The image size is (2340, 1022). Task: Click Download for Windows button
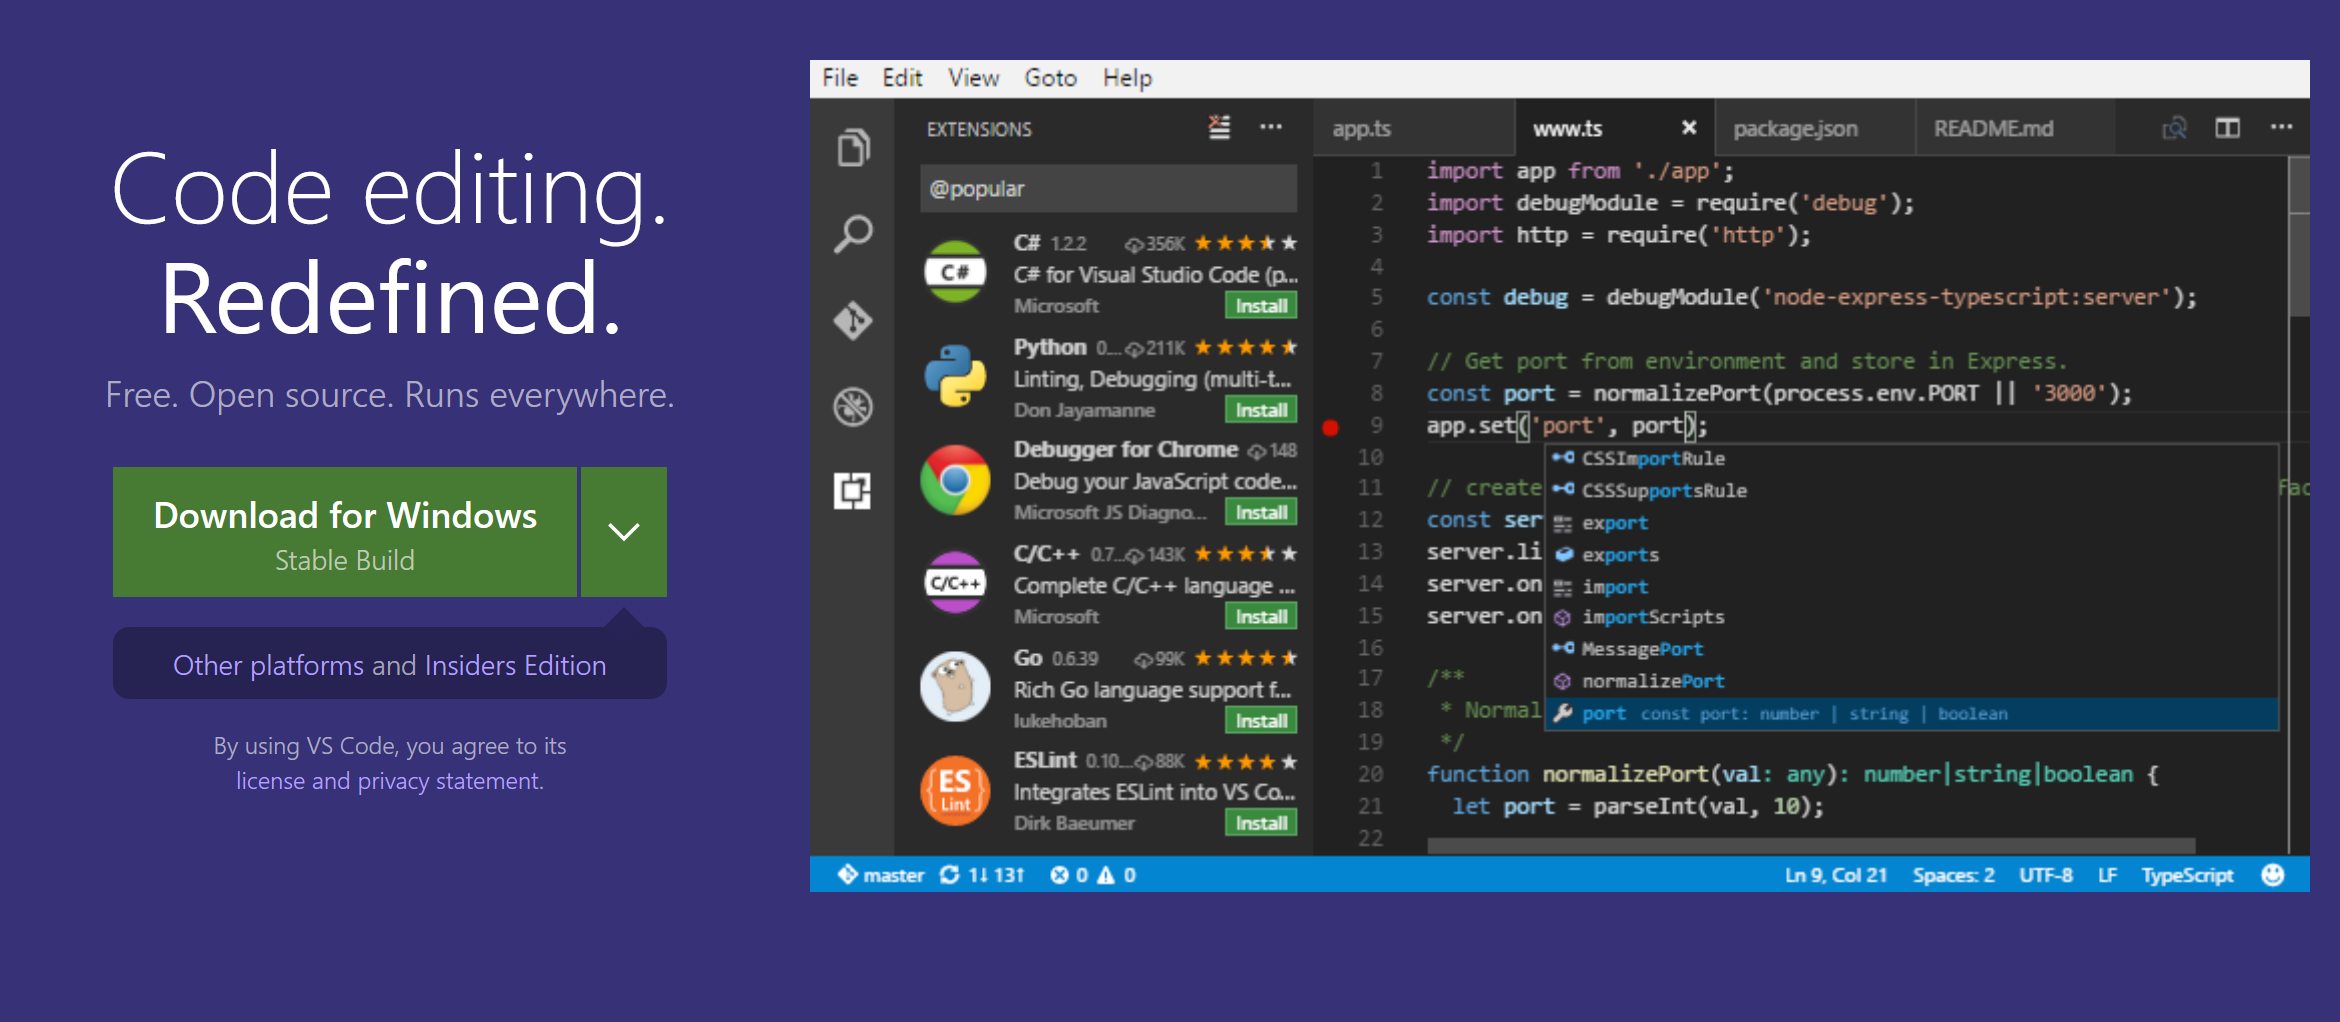(345, 532)
